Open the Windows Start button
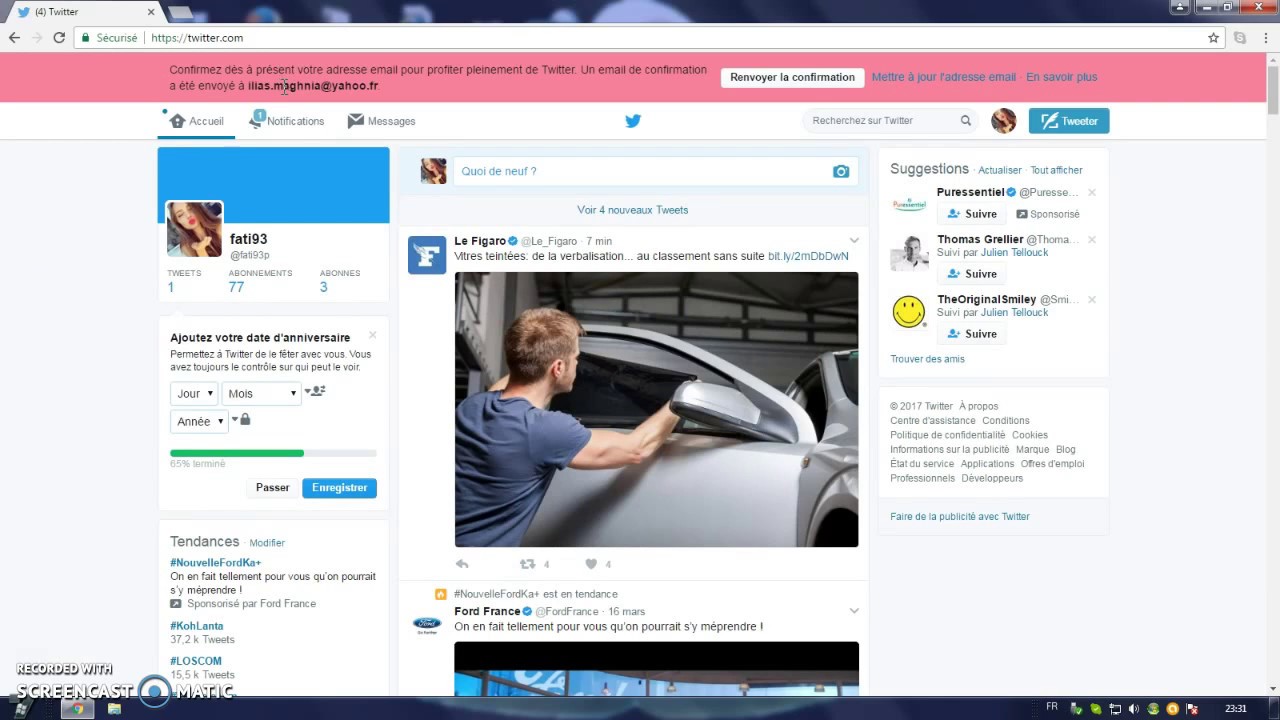 22,709
